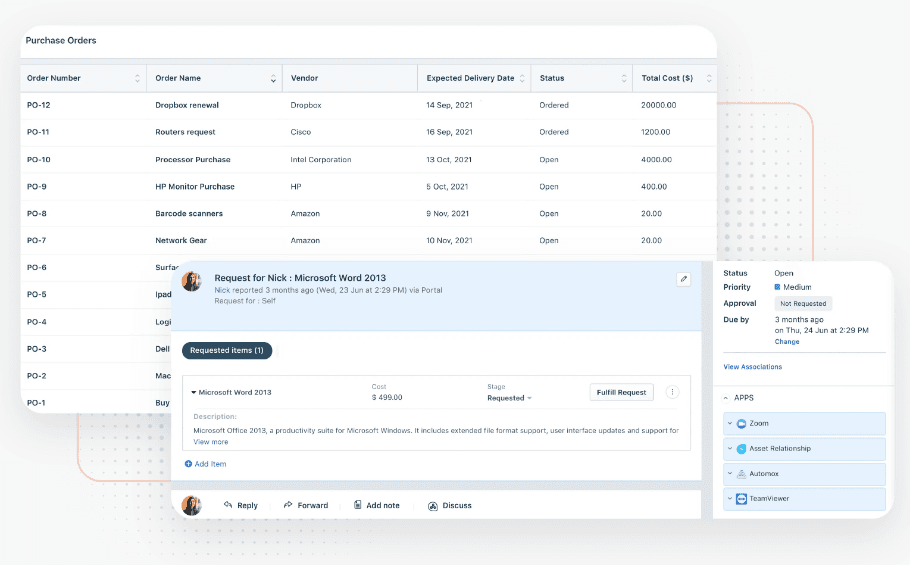Viewport: 910px width, 565px height.
Task: Click the Reply button
Action: pos(241,505)
